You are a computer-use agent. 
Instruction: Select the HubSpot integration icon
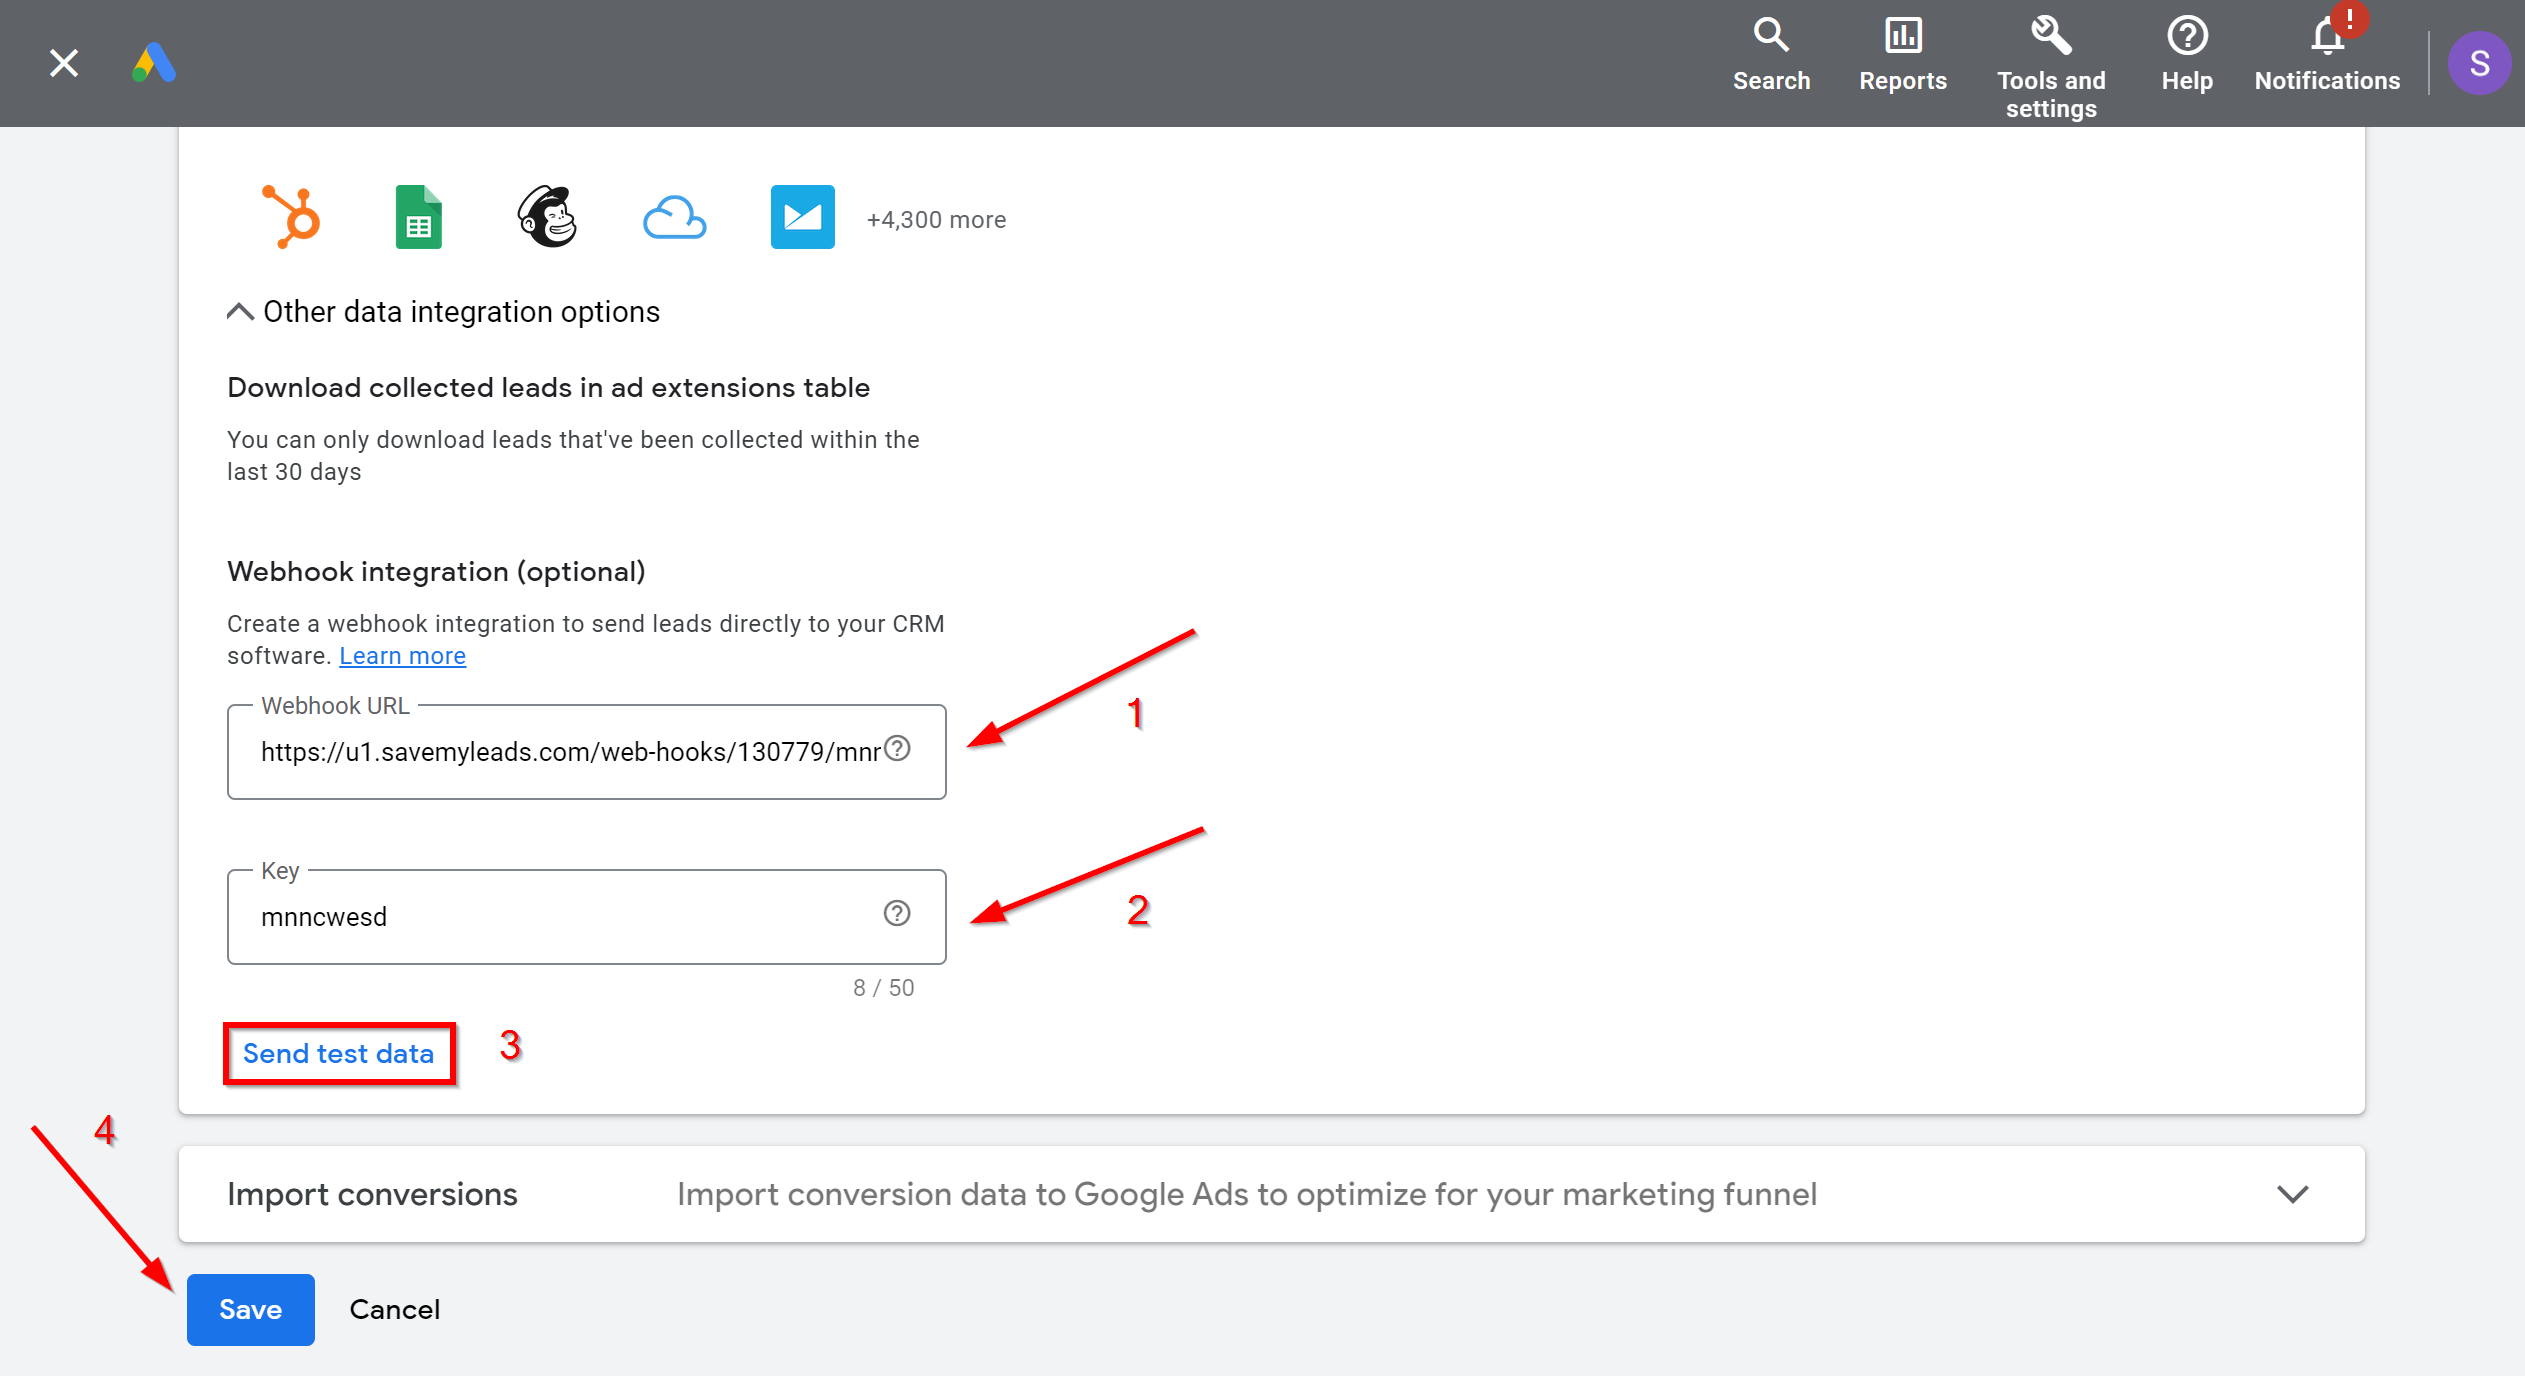point(291,217)
